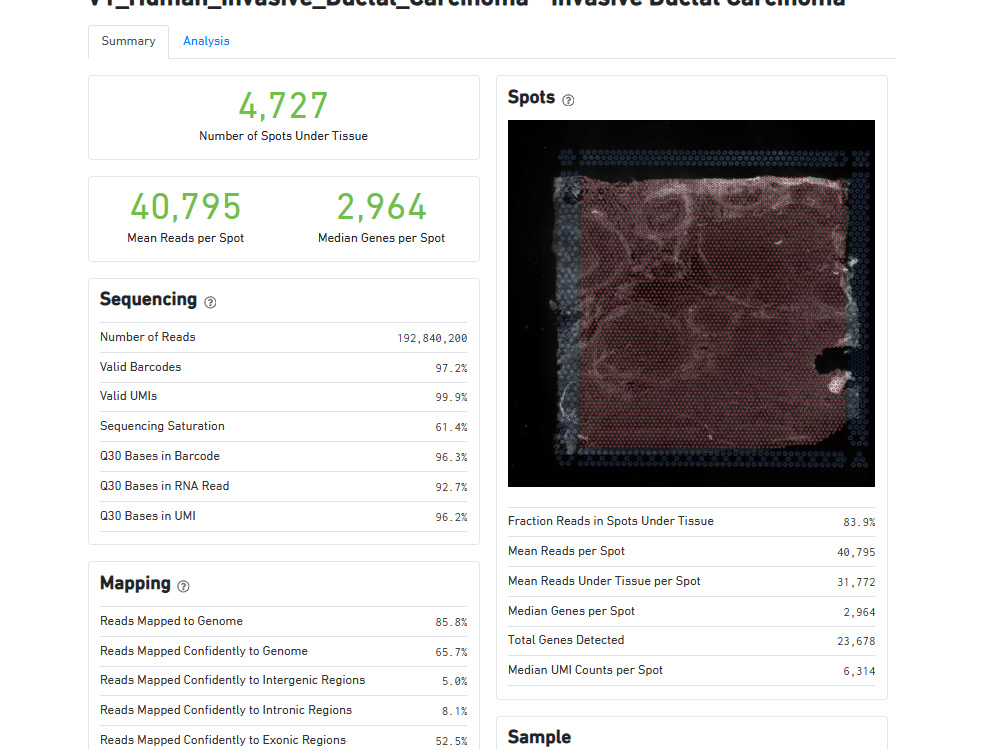Select Mean Reads per Spot table label

tap(566, 551)
